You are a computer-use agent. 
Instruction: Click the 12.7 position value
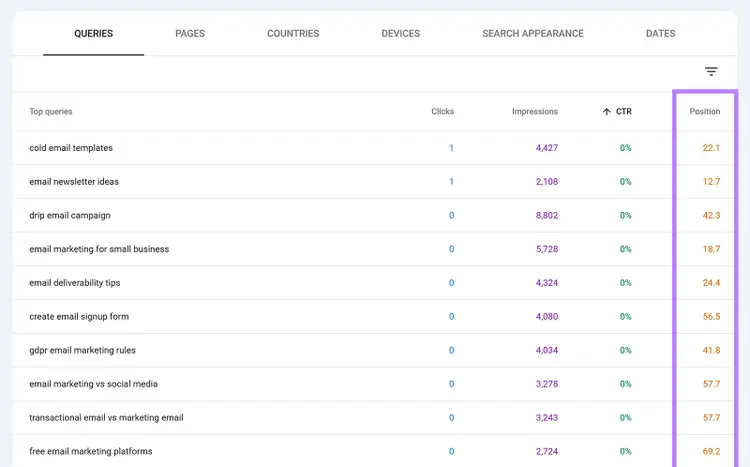tap(711, 182)
